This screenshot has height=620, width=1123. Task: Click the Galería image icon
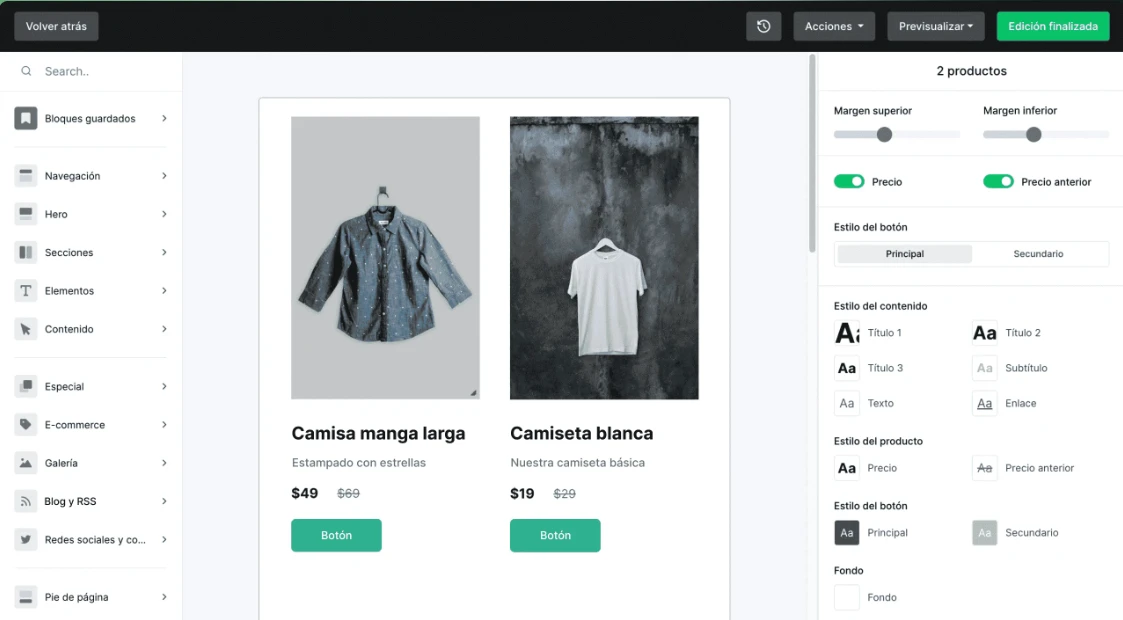(26, 463)
